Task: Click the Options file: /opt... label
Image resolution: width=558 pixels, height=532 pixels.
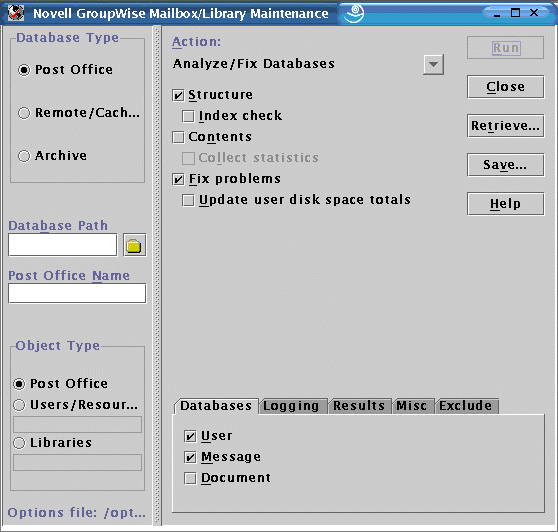Action: point(77,513)
